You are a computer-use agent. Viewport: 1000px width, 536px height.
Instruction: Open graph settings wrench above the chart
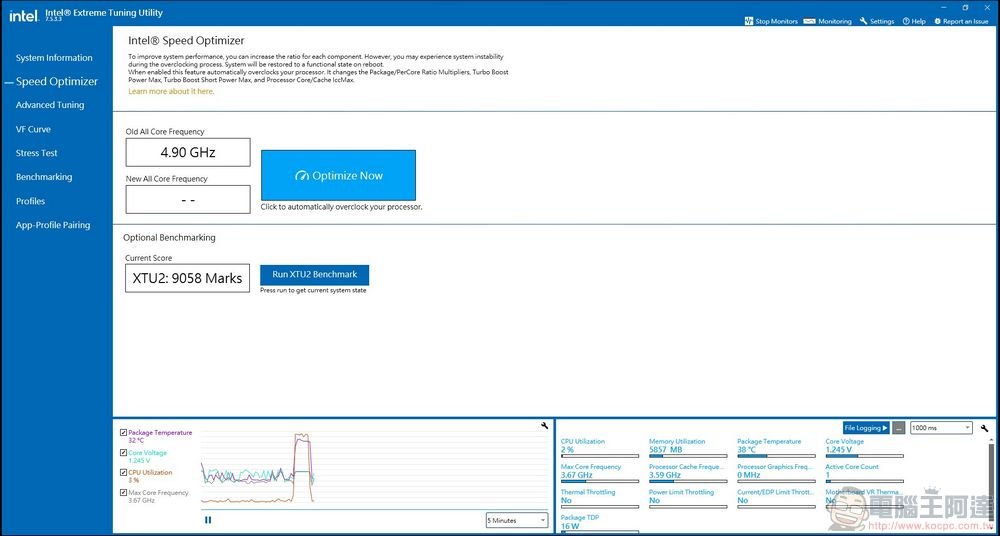coord(544,426)
